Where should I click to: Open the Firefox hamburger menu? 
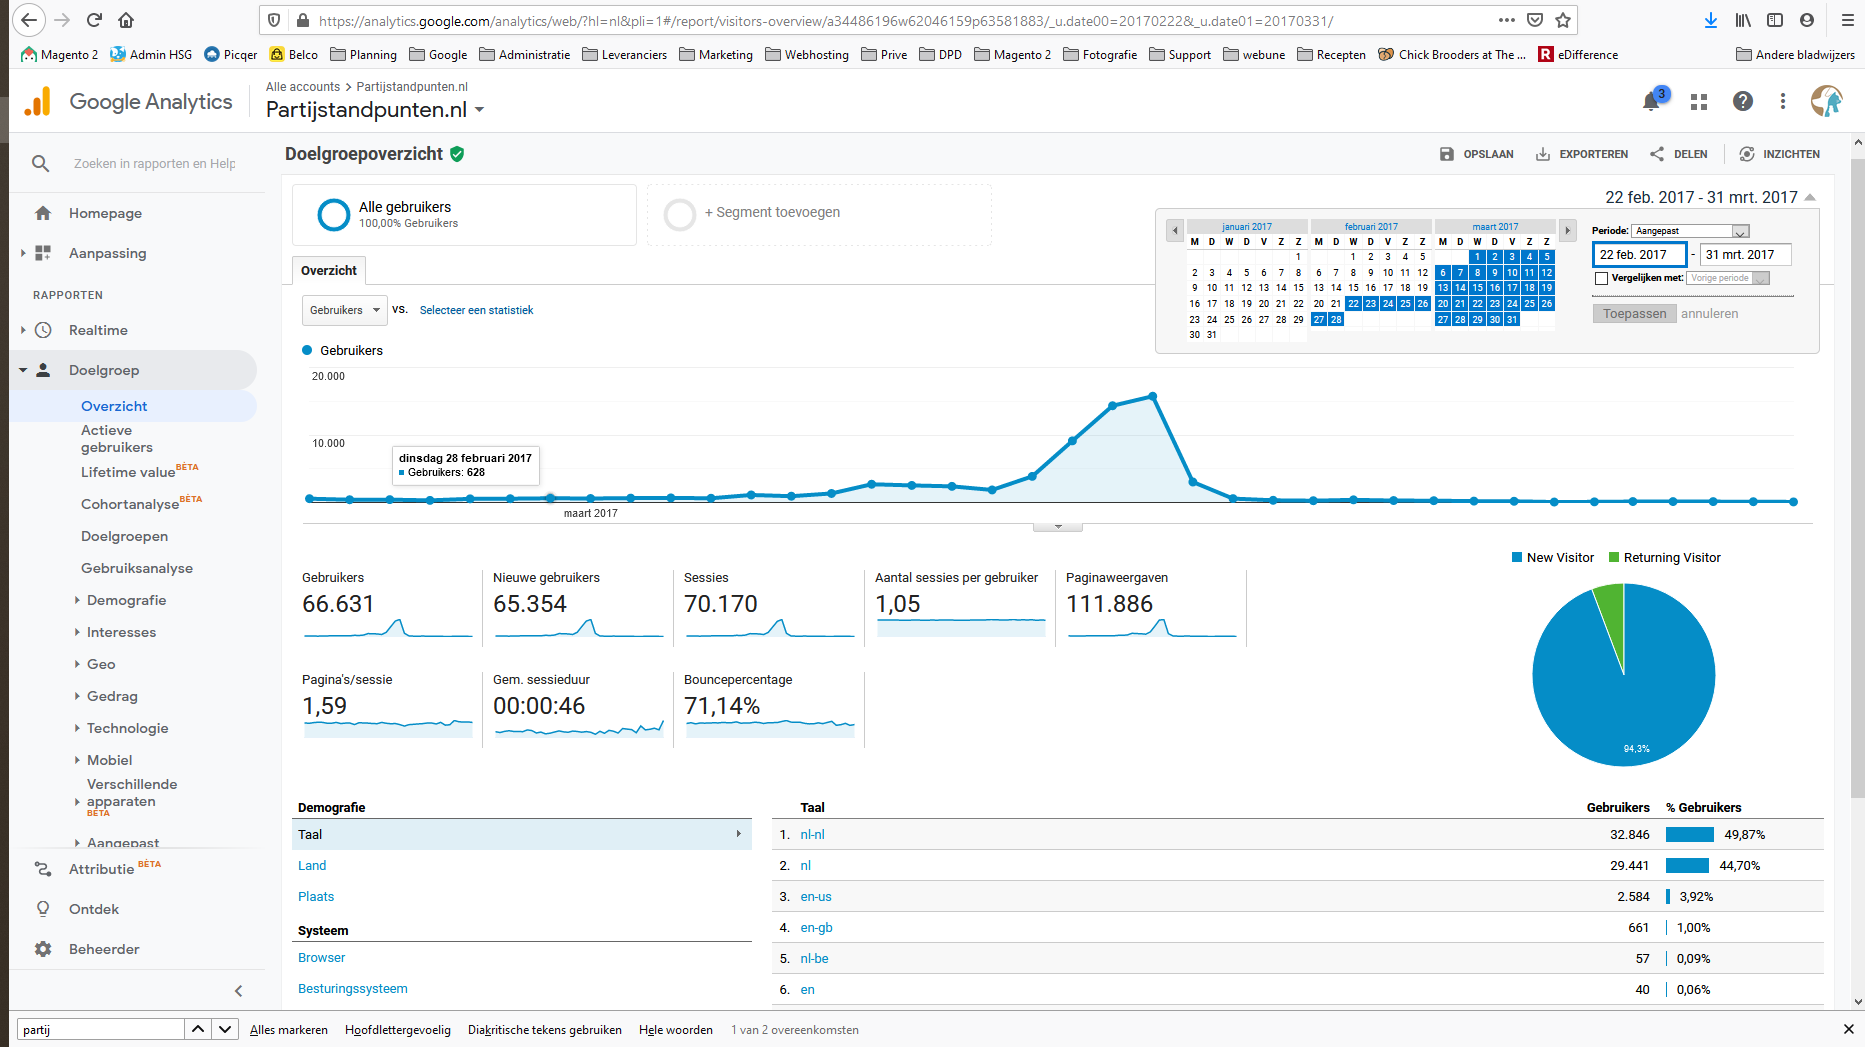(x=1847, y=20)
